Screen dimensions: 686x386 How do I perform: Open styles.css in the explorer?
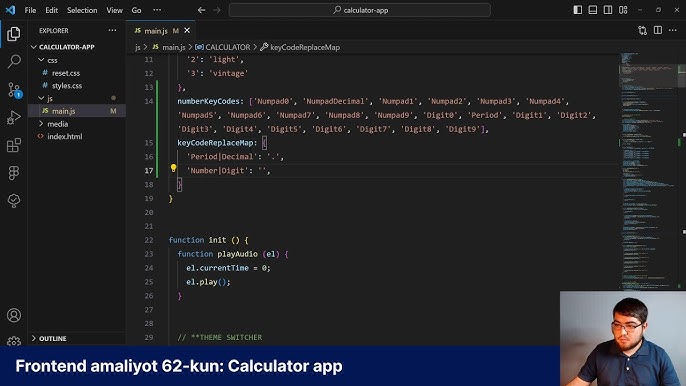(x=67, y=86)
